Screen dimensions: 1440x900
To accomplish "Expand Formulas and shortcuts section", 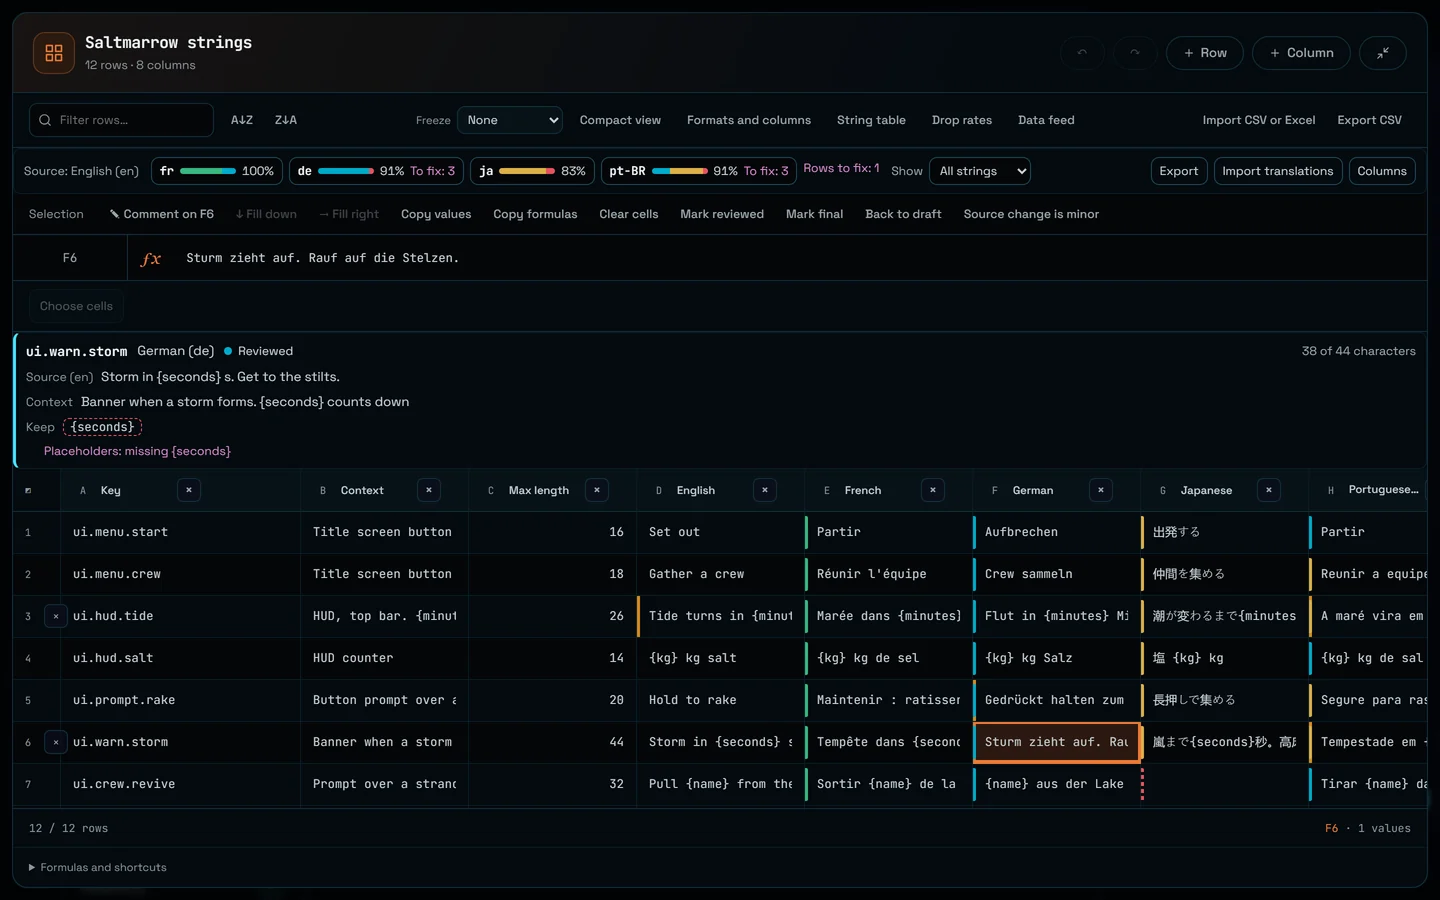I will (x=98, y=867).
